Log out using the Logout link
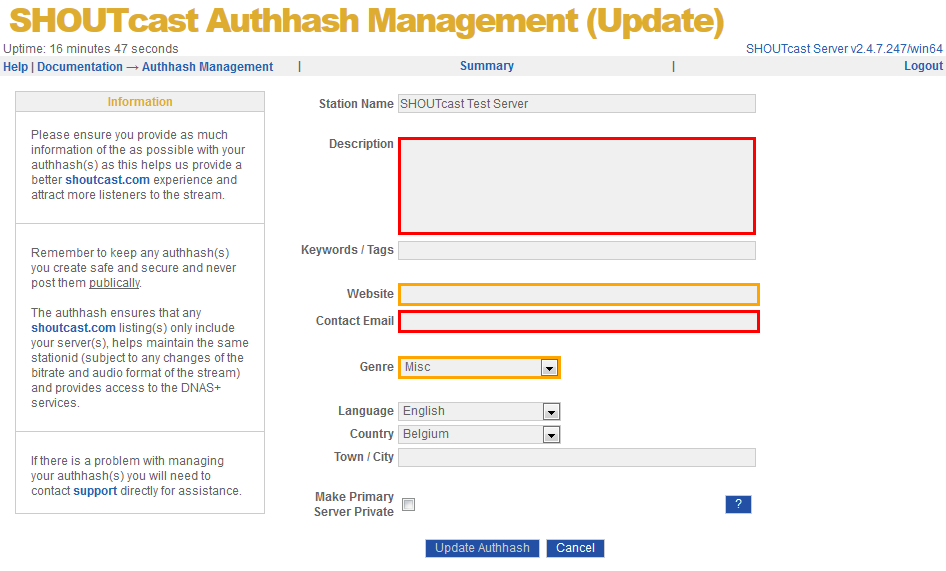The height and width of the screenshot is (571, 946). point(923,66)
